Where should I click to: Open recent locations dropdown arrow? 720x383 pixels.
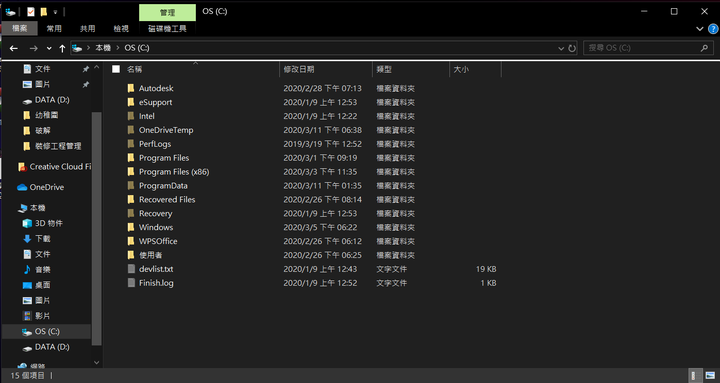click(49, 48)
